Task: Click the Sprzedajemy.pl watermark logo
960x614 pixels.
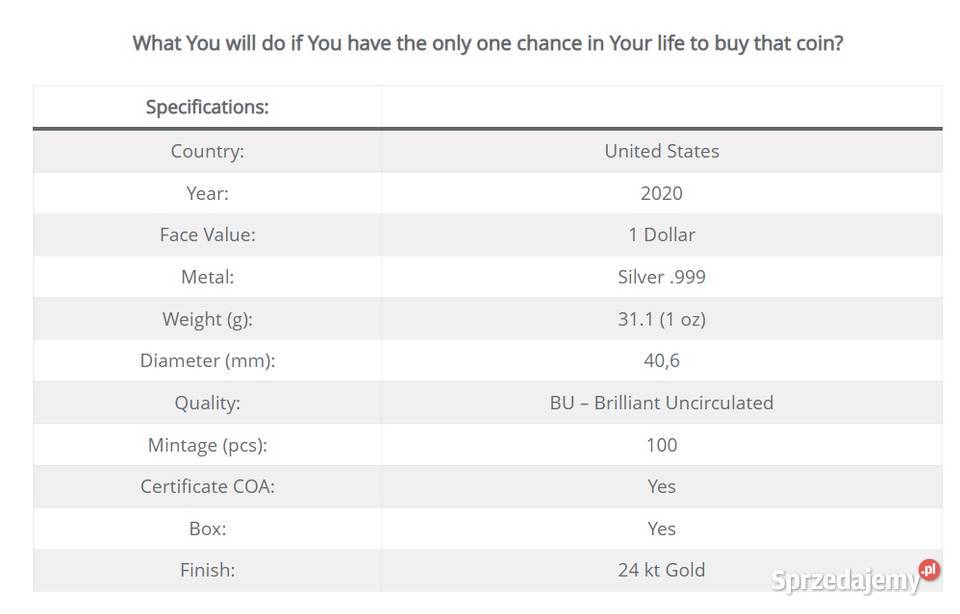Action: pos(845,578)
